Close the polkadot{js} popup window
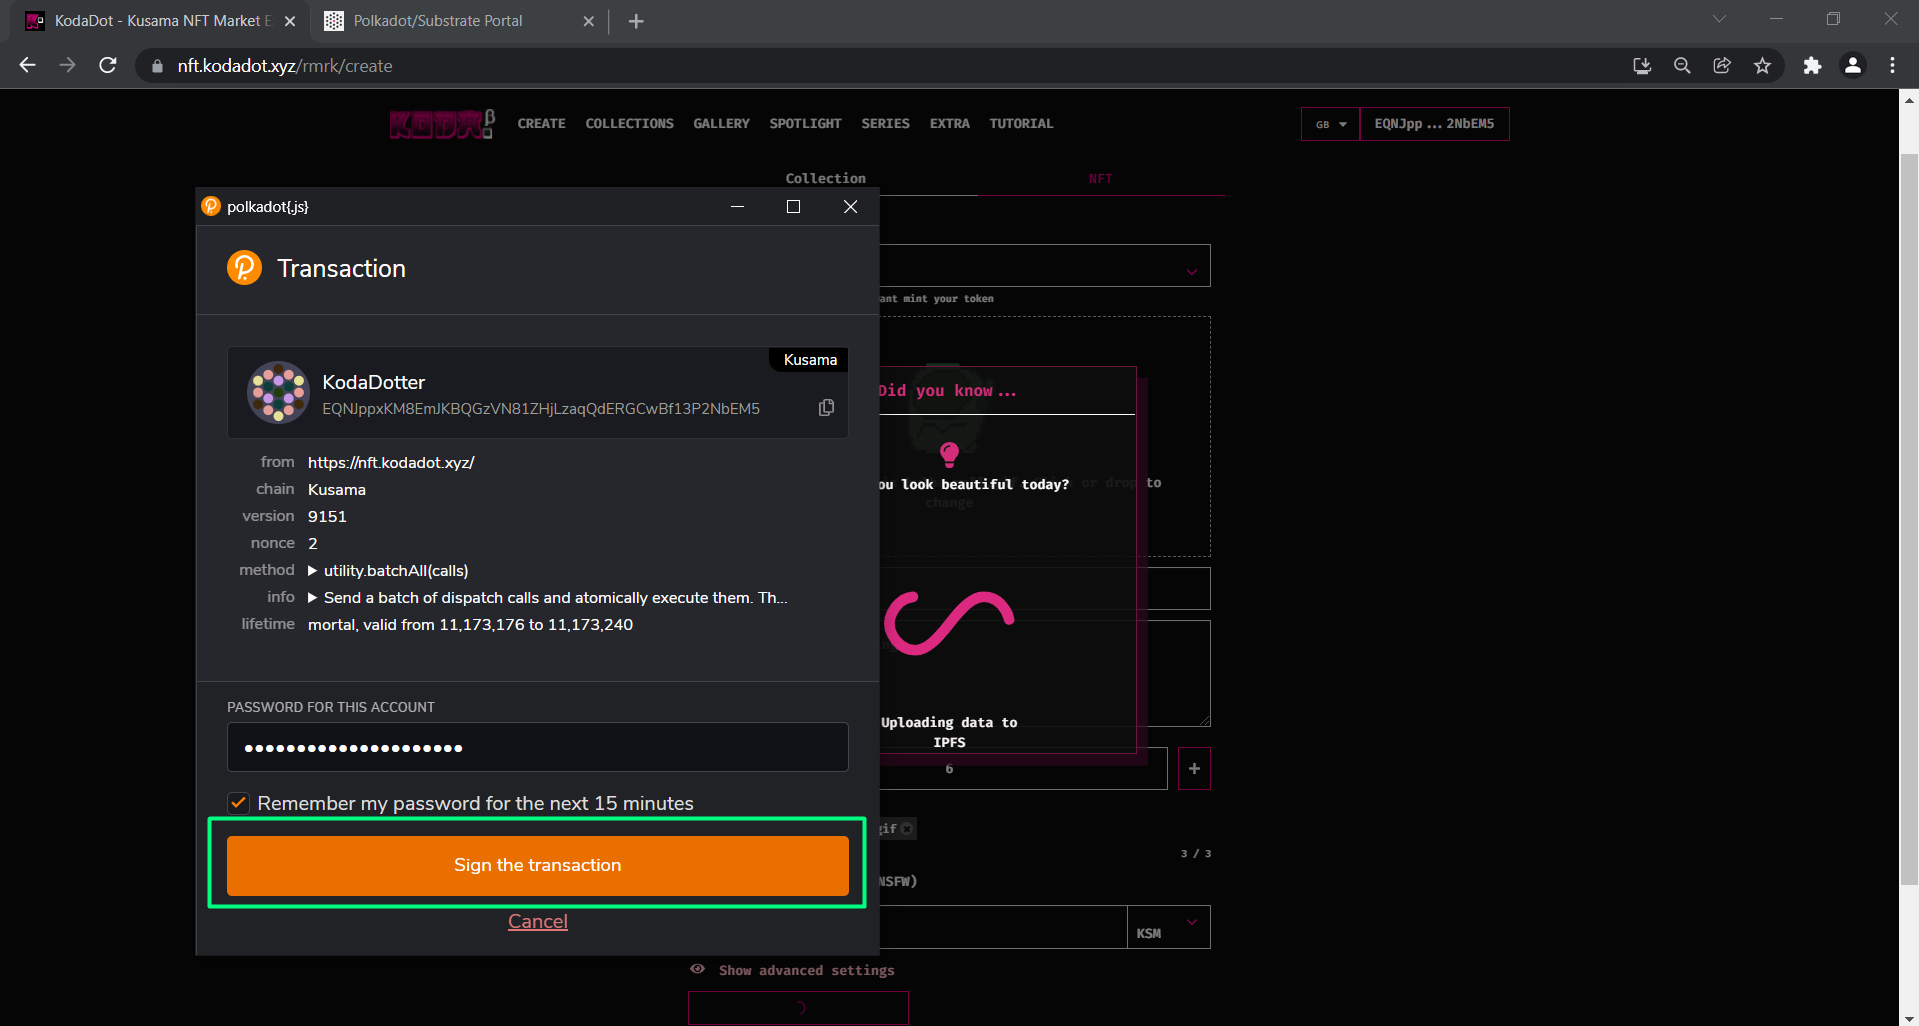The width and height of the screenshot is (1919, 1026). pyautogui.click(x=850, y=207)
